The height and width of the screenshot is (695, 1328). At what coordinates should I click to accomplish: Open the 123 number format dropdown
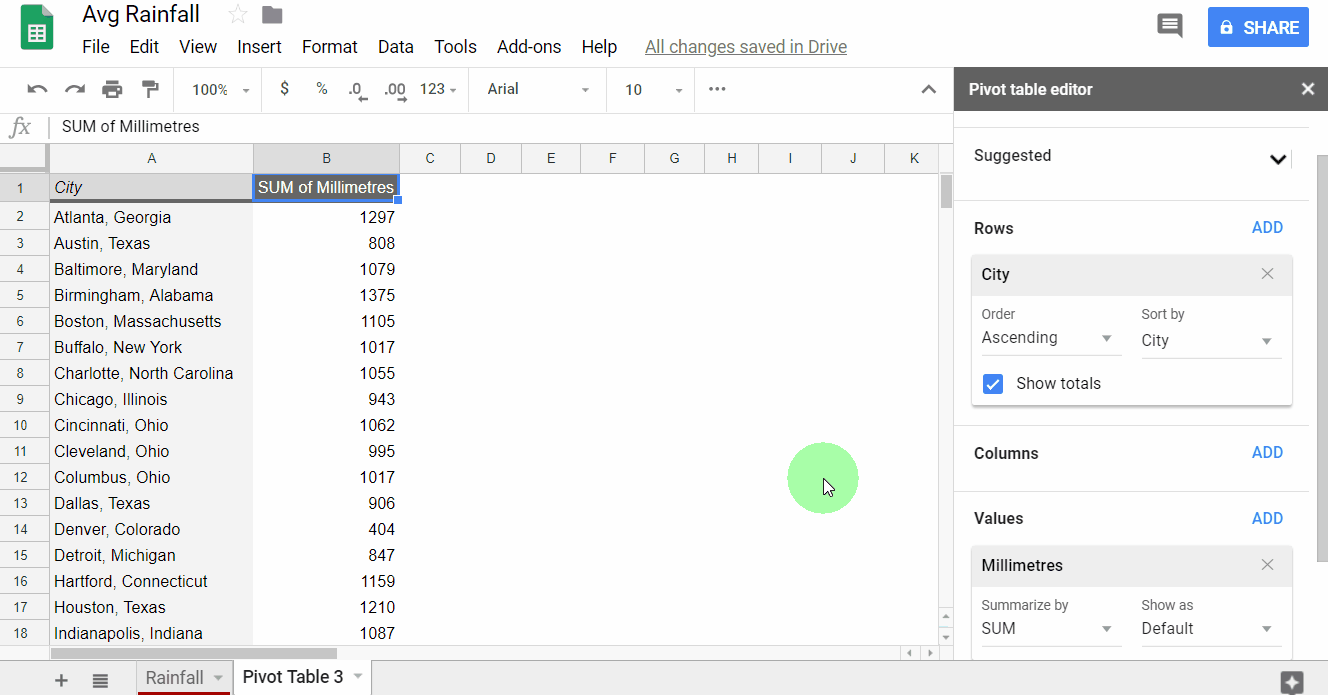click(438, 89)
